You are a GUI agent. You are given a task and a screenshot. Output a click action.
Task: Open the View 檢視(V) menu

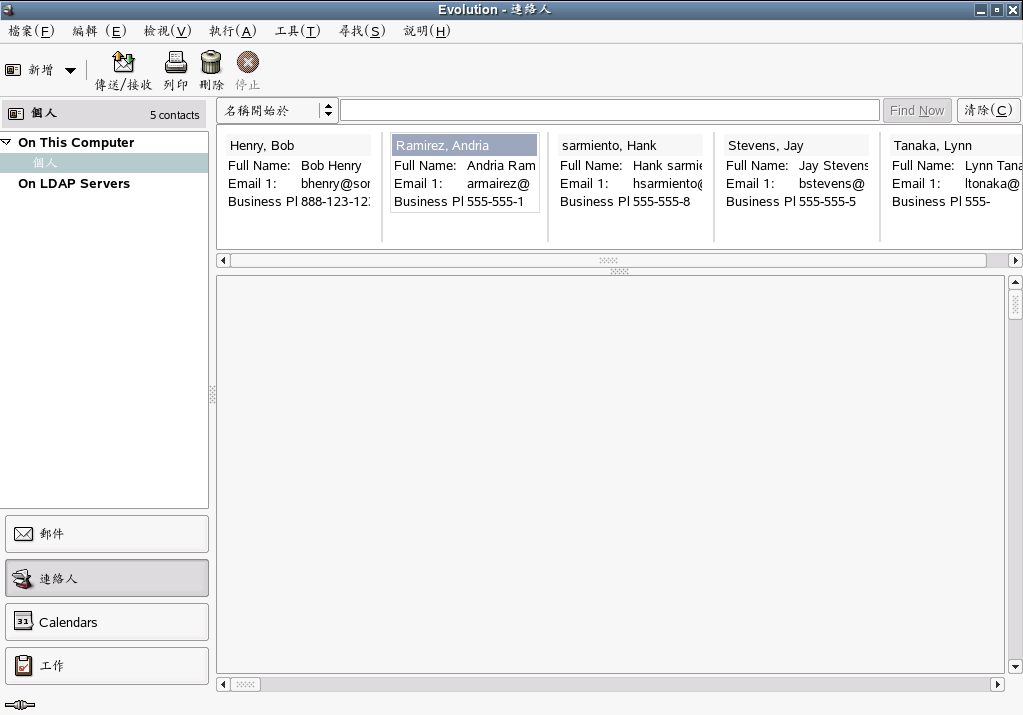(x=167, y=31)
